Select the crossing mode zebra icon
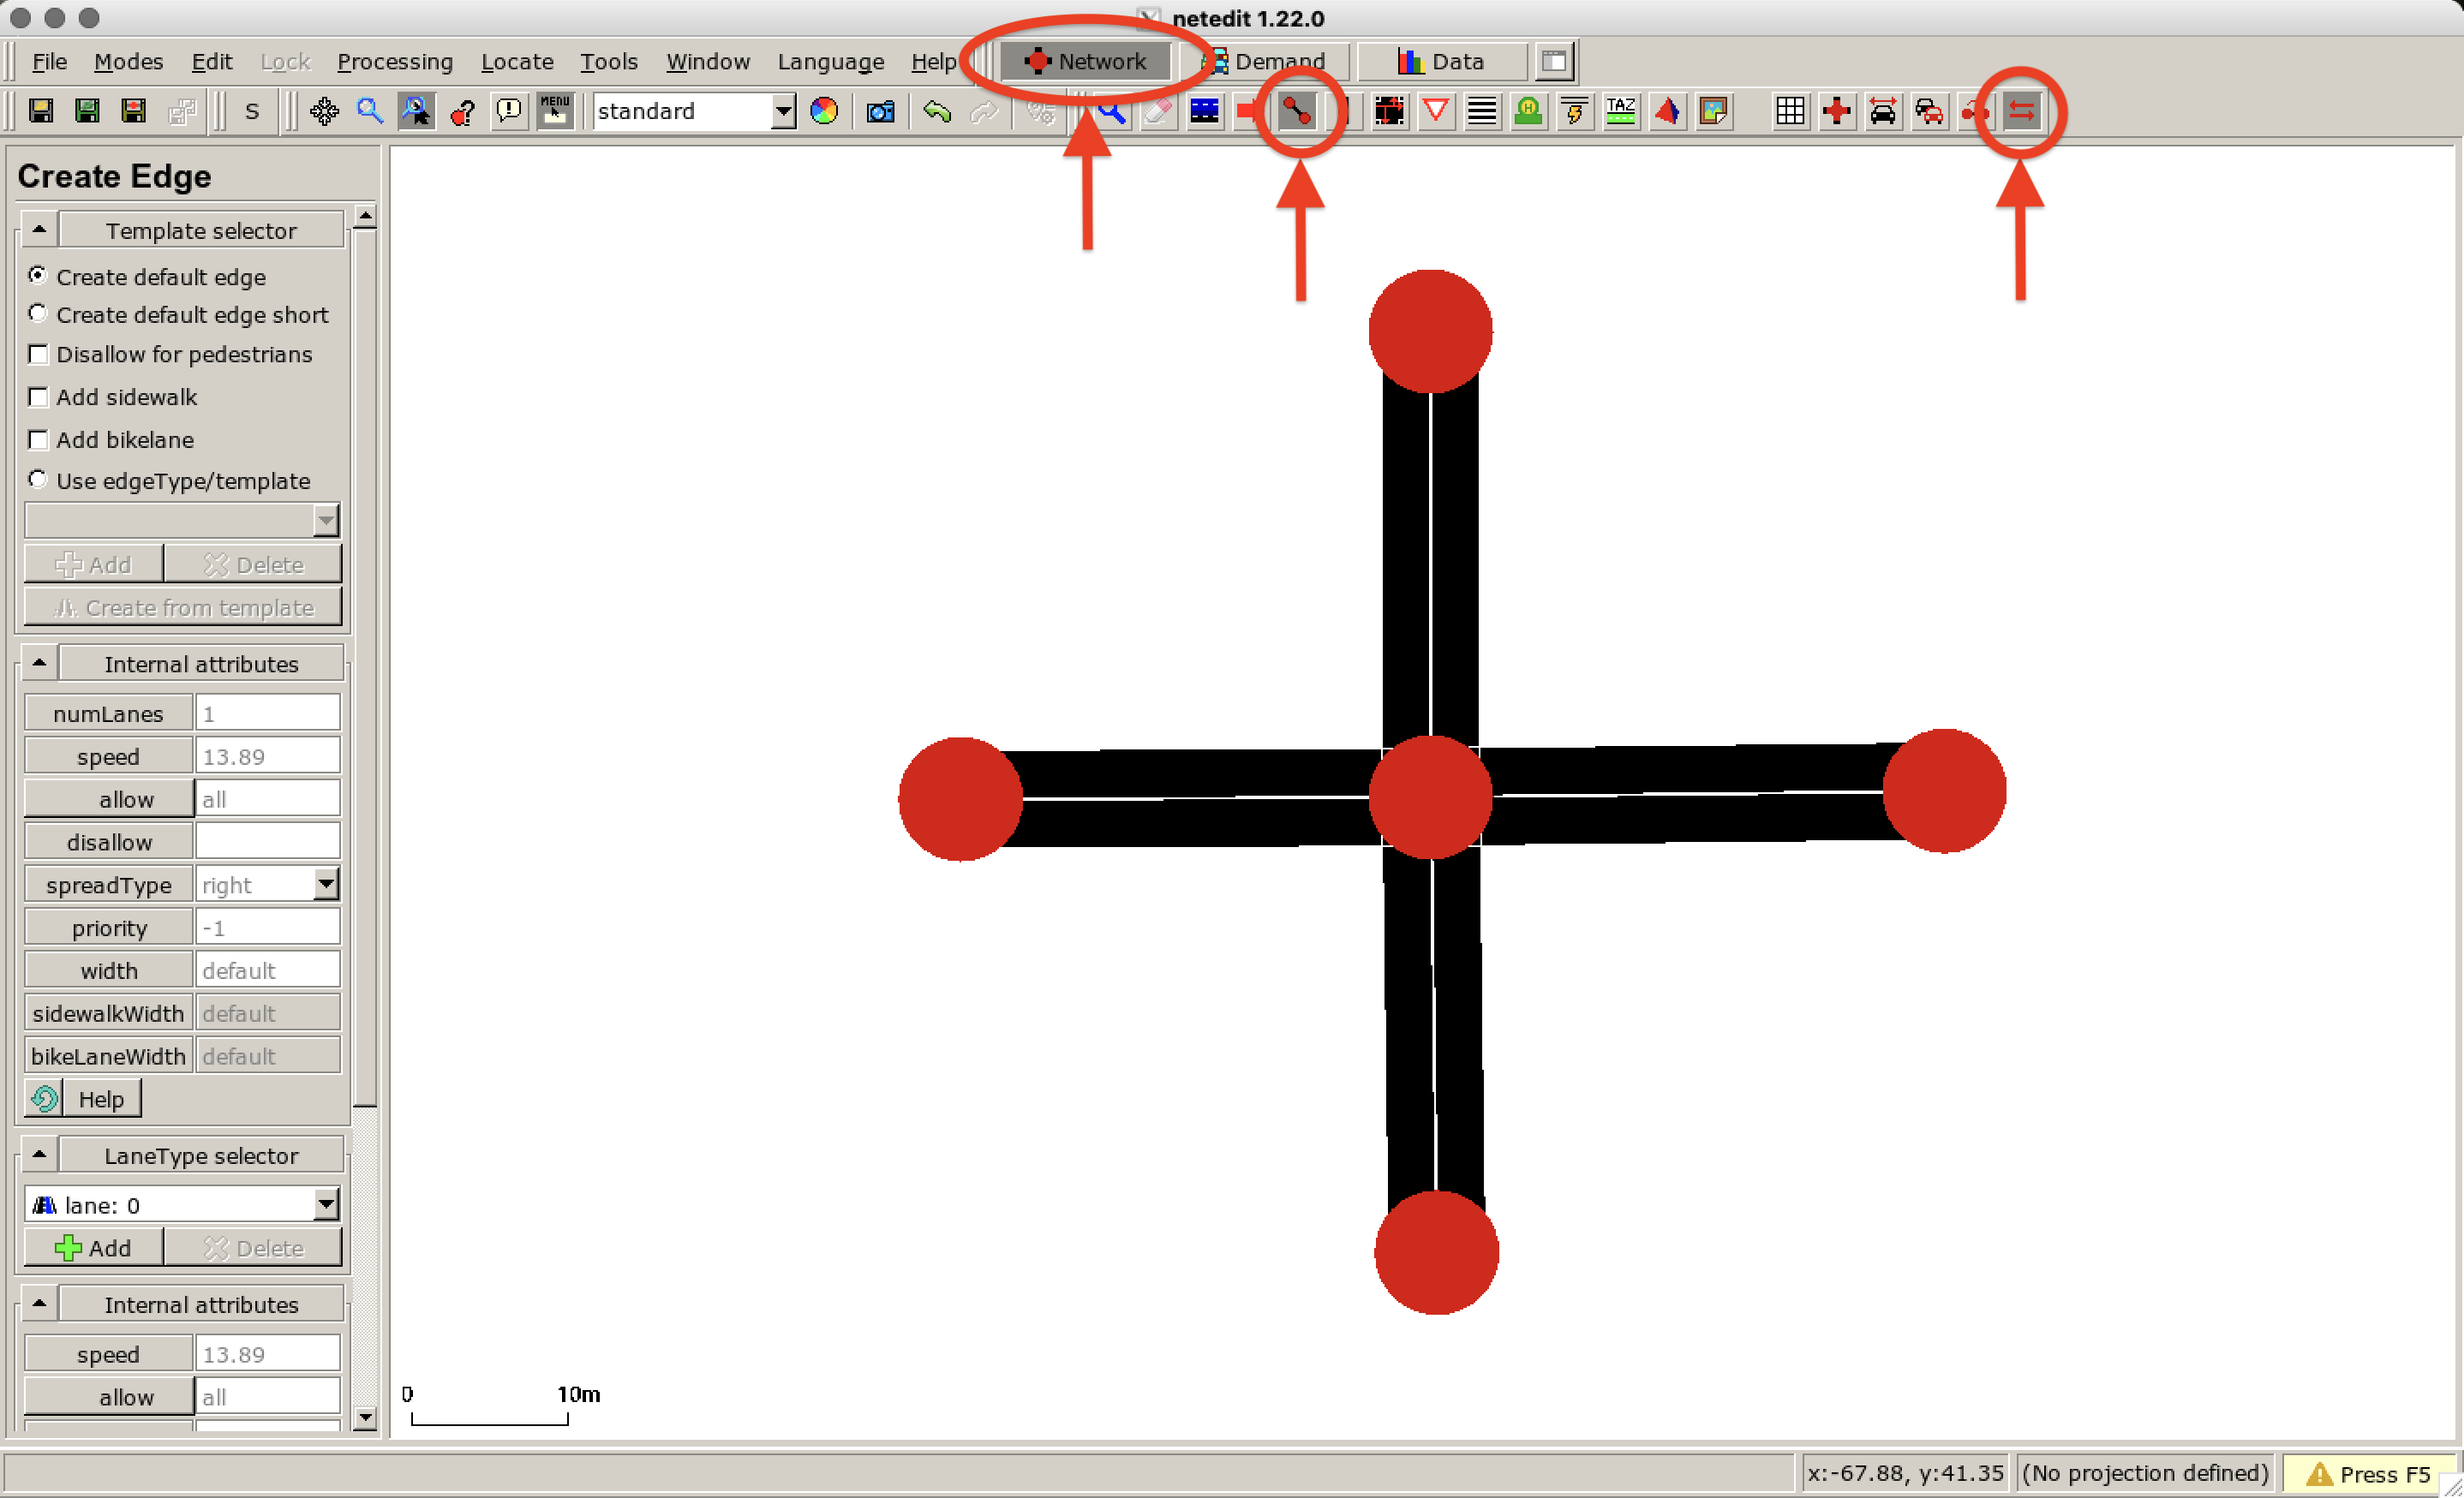This screenshot has width=2464, height=1498. pyautogui.click(x=1482, y=112)
